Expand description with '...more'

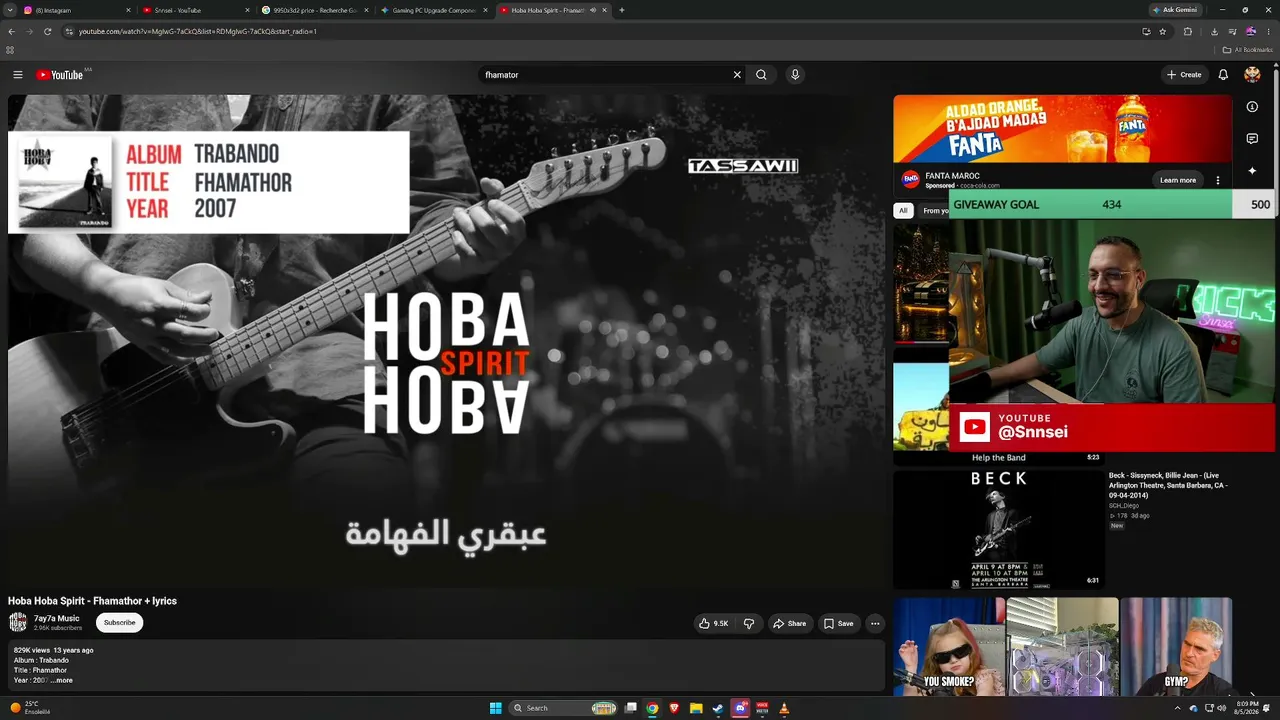click(x=62, y=680)
